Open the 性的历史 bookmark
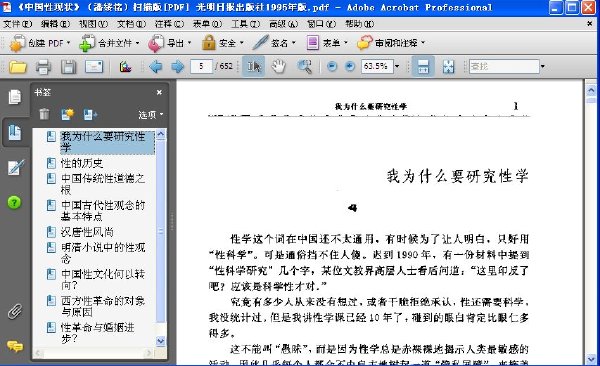The height and width of the screenshot is (366, 600). coord(82,163)
